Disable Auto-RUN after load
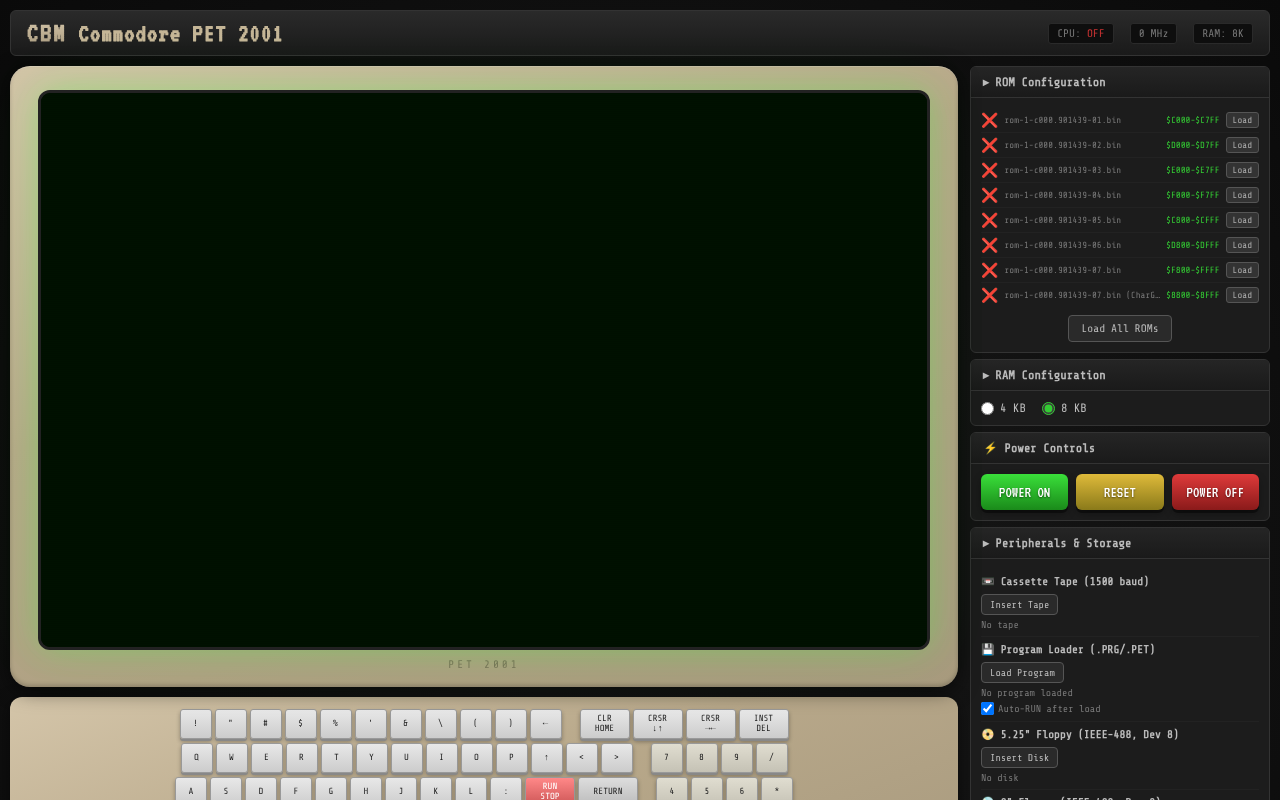Screen dimensions: 1280x800 point(987,708)
